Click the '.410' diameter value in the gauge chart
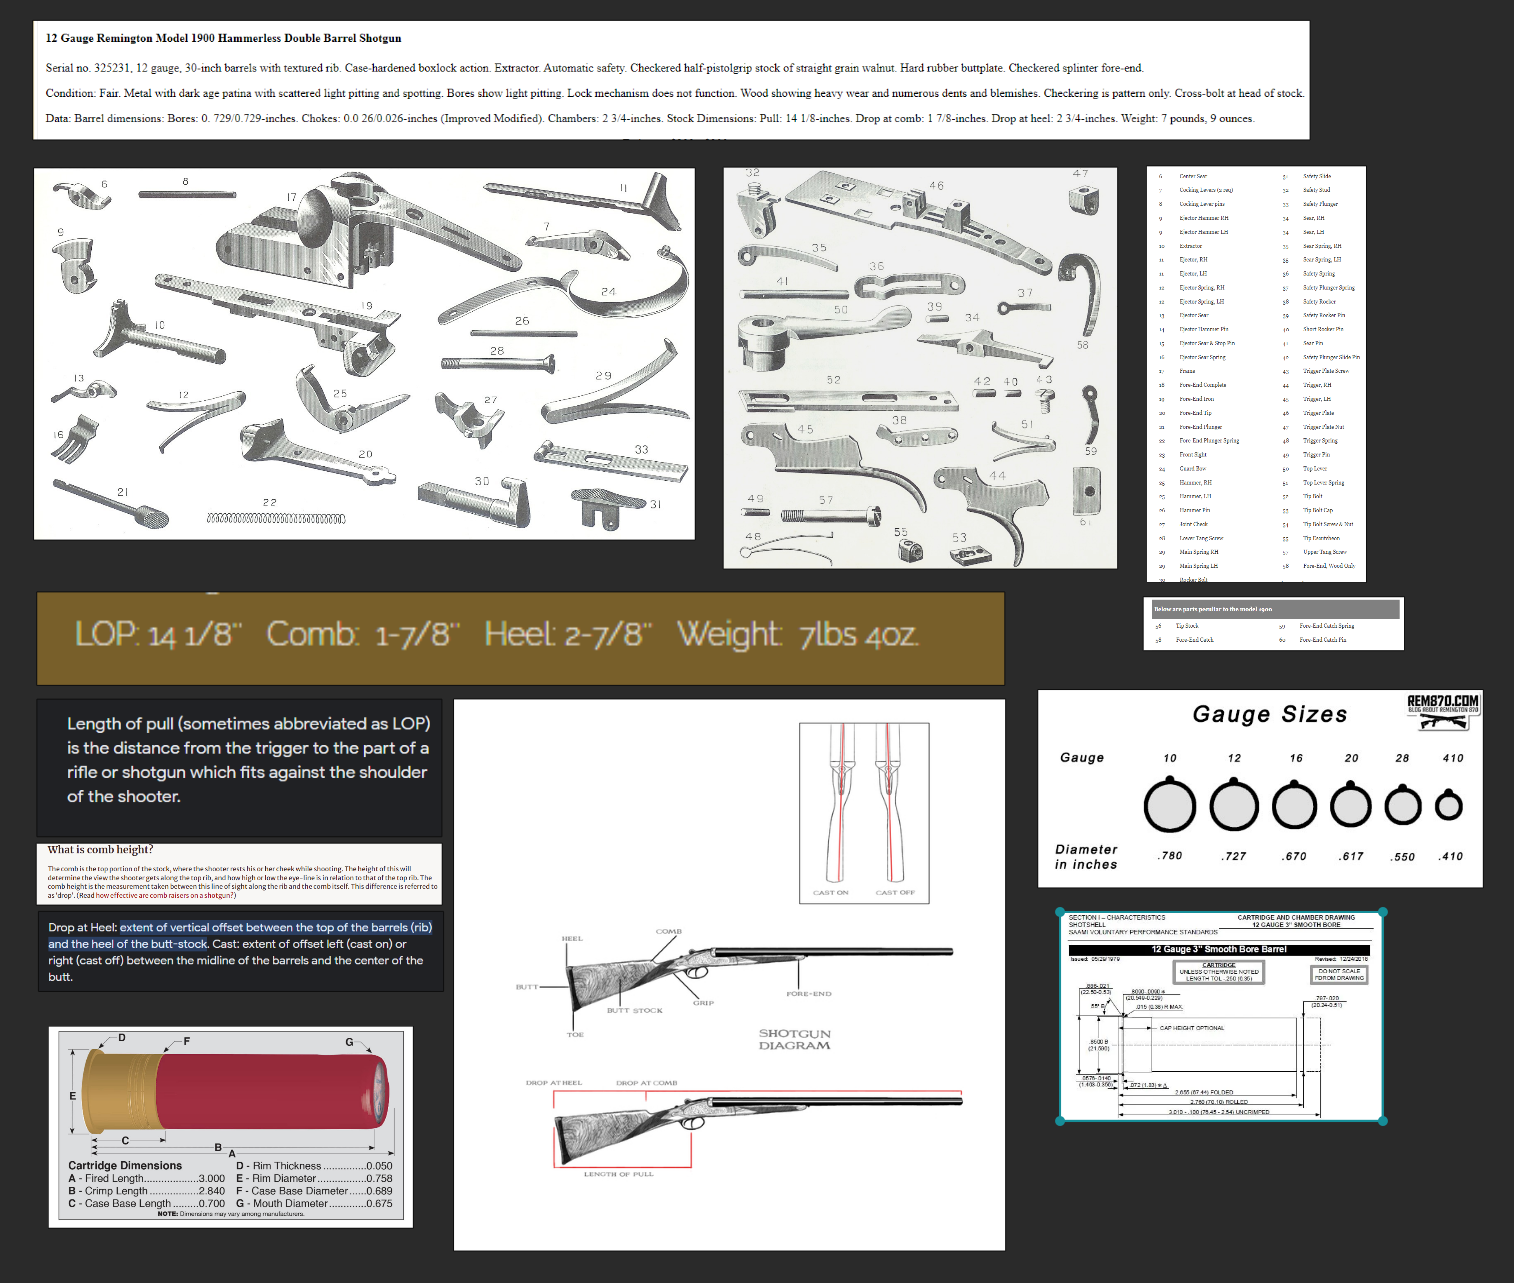1514x1283 pixels. [x=1451, y=856]
